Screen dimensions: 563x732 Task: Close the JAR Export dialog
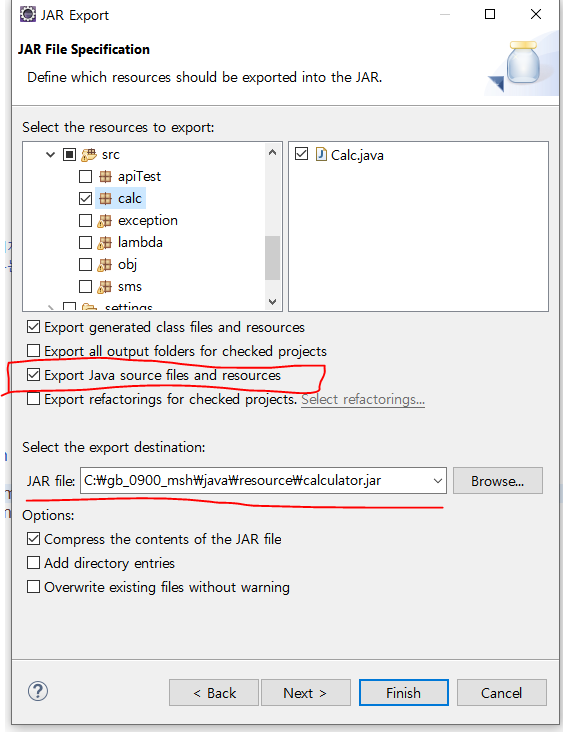pyautogui.click(x=535, y=14)
